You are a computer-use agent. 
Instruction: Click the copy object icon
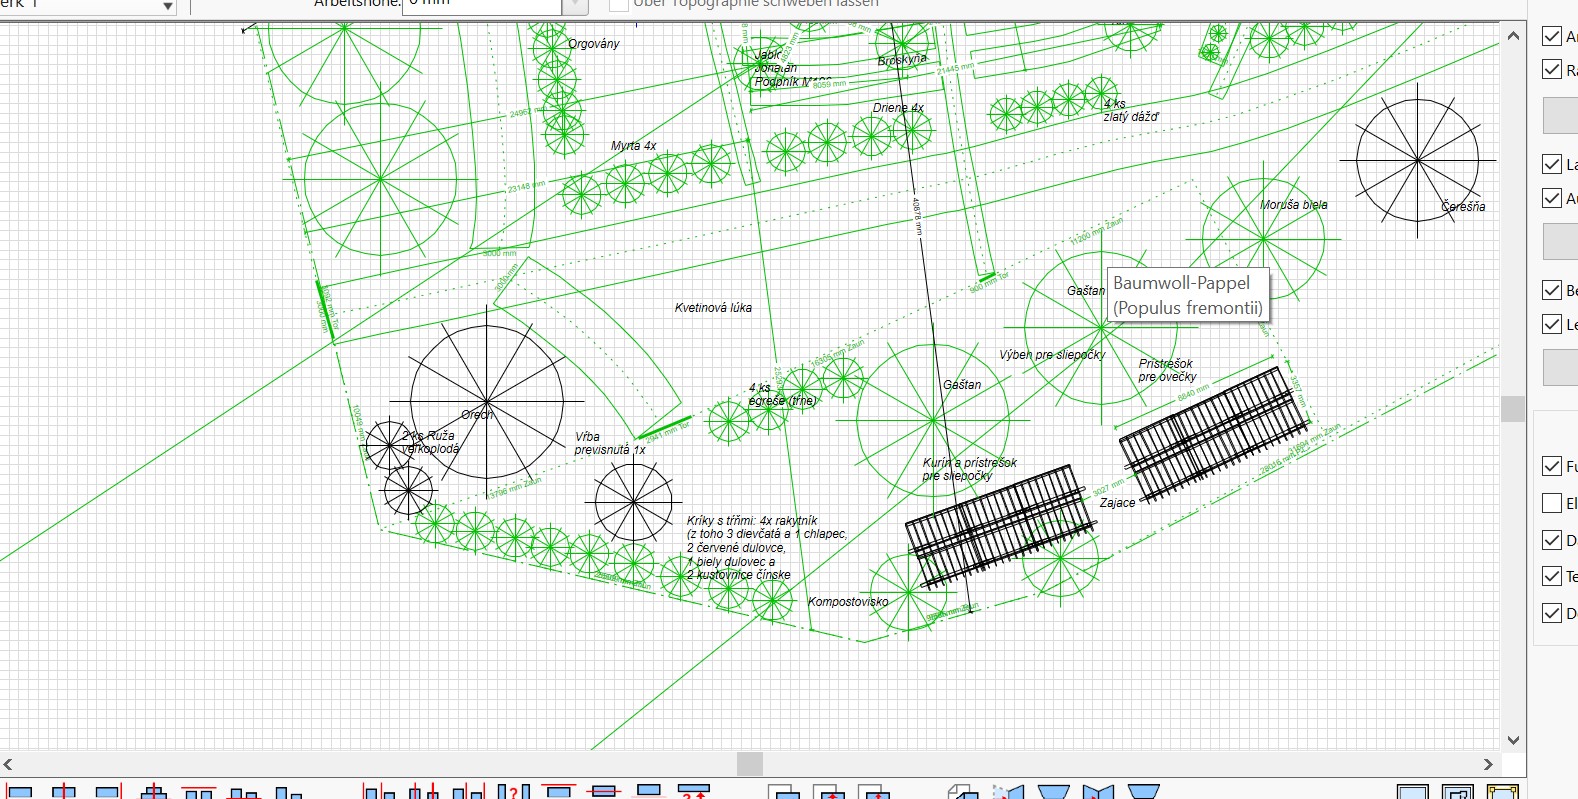(x=962, y=792)
